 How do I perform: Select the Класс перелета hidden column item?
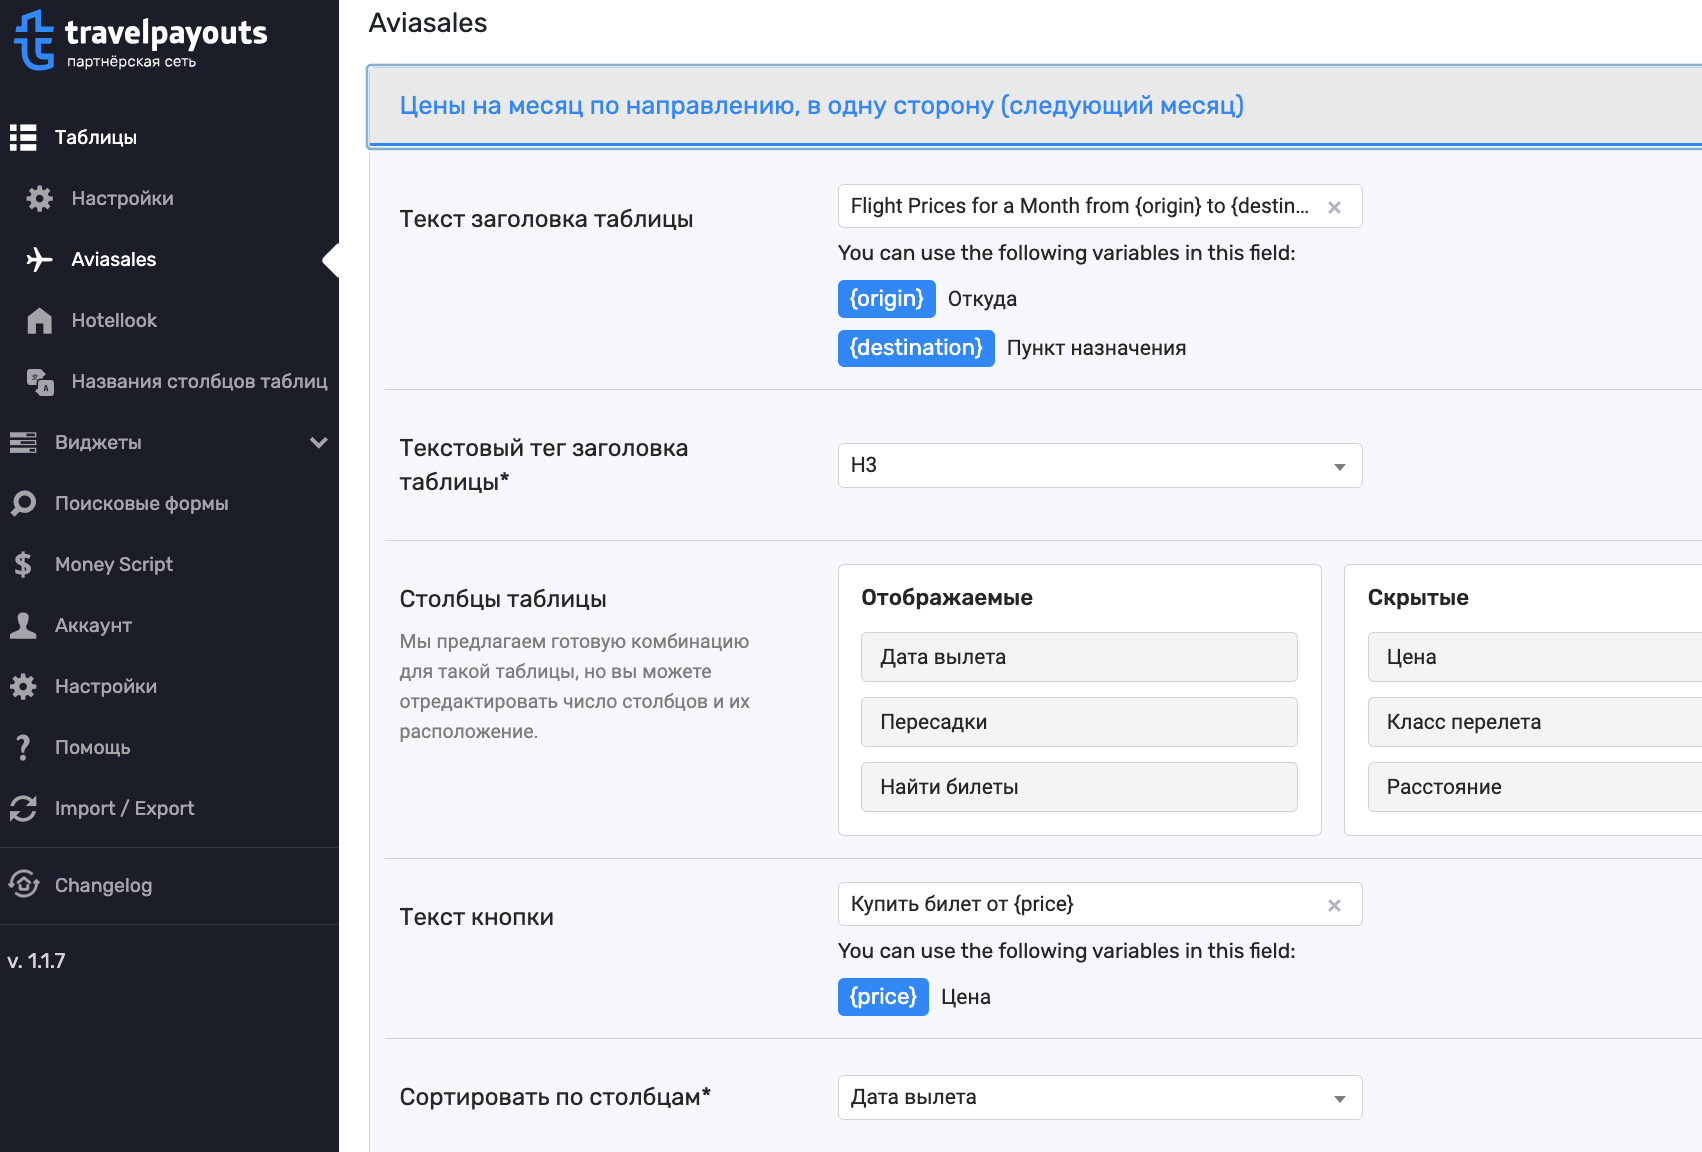[1535, 722]
